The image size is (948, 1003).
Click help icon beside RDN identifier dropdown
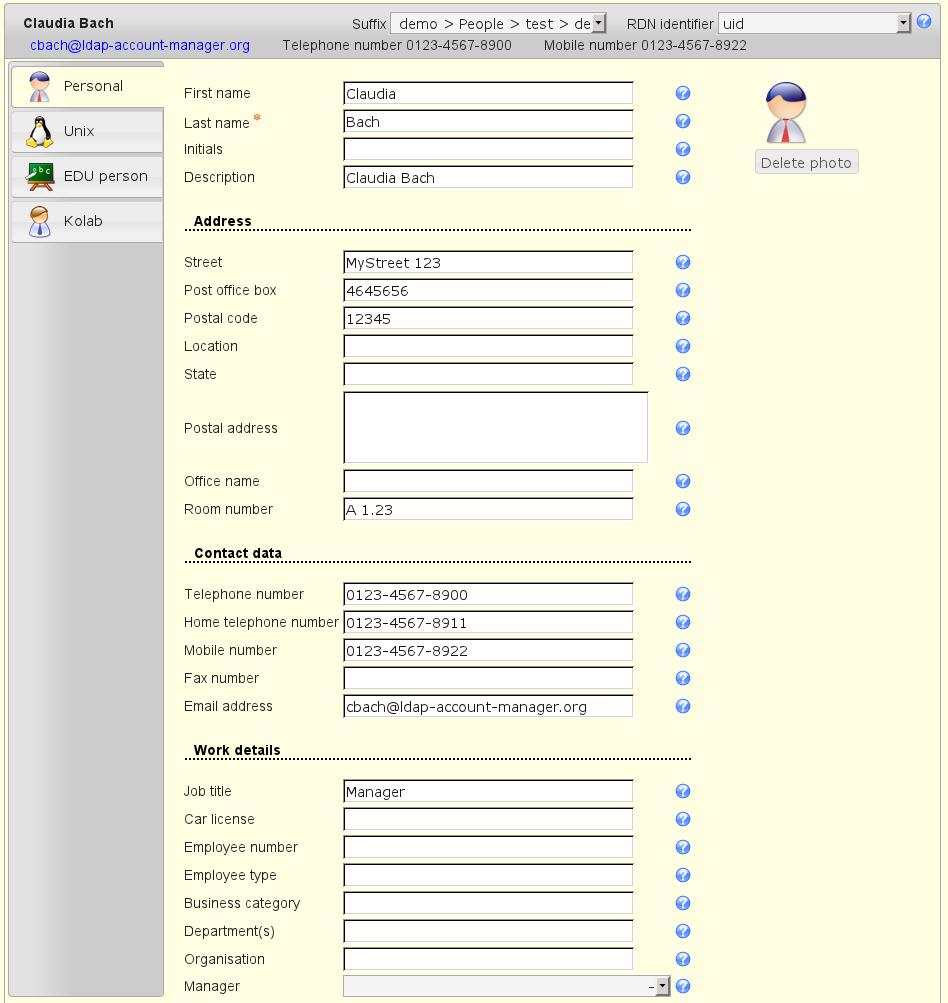(x=924, y=22)
